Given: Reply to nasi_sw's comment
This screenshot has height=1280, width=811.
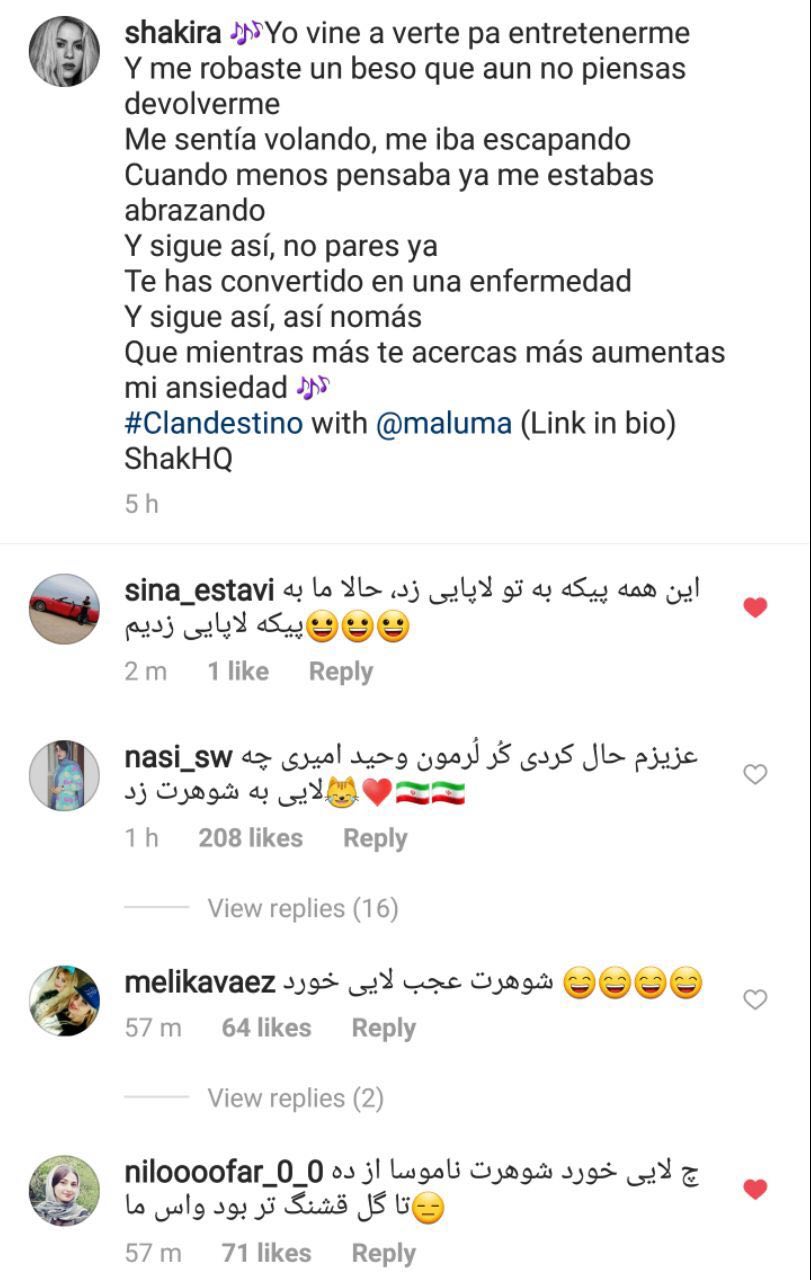Looking at the screenshot, I should 375,838.
